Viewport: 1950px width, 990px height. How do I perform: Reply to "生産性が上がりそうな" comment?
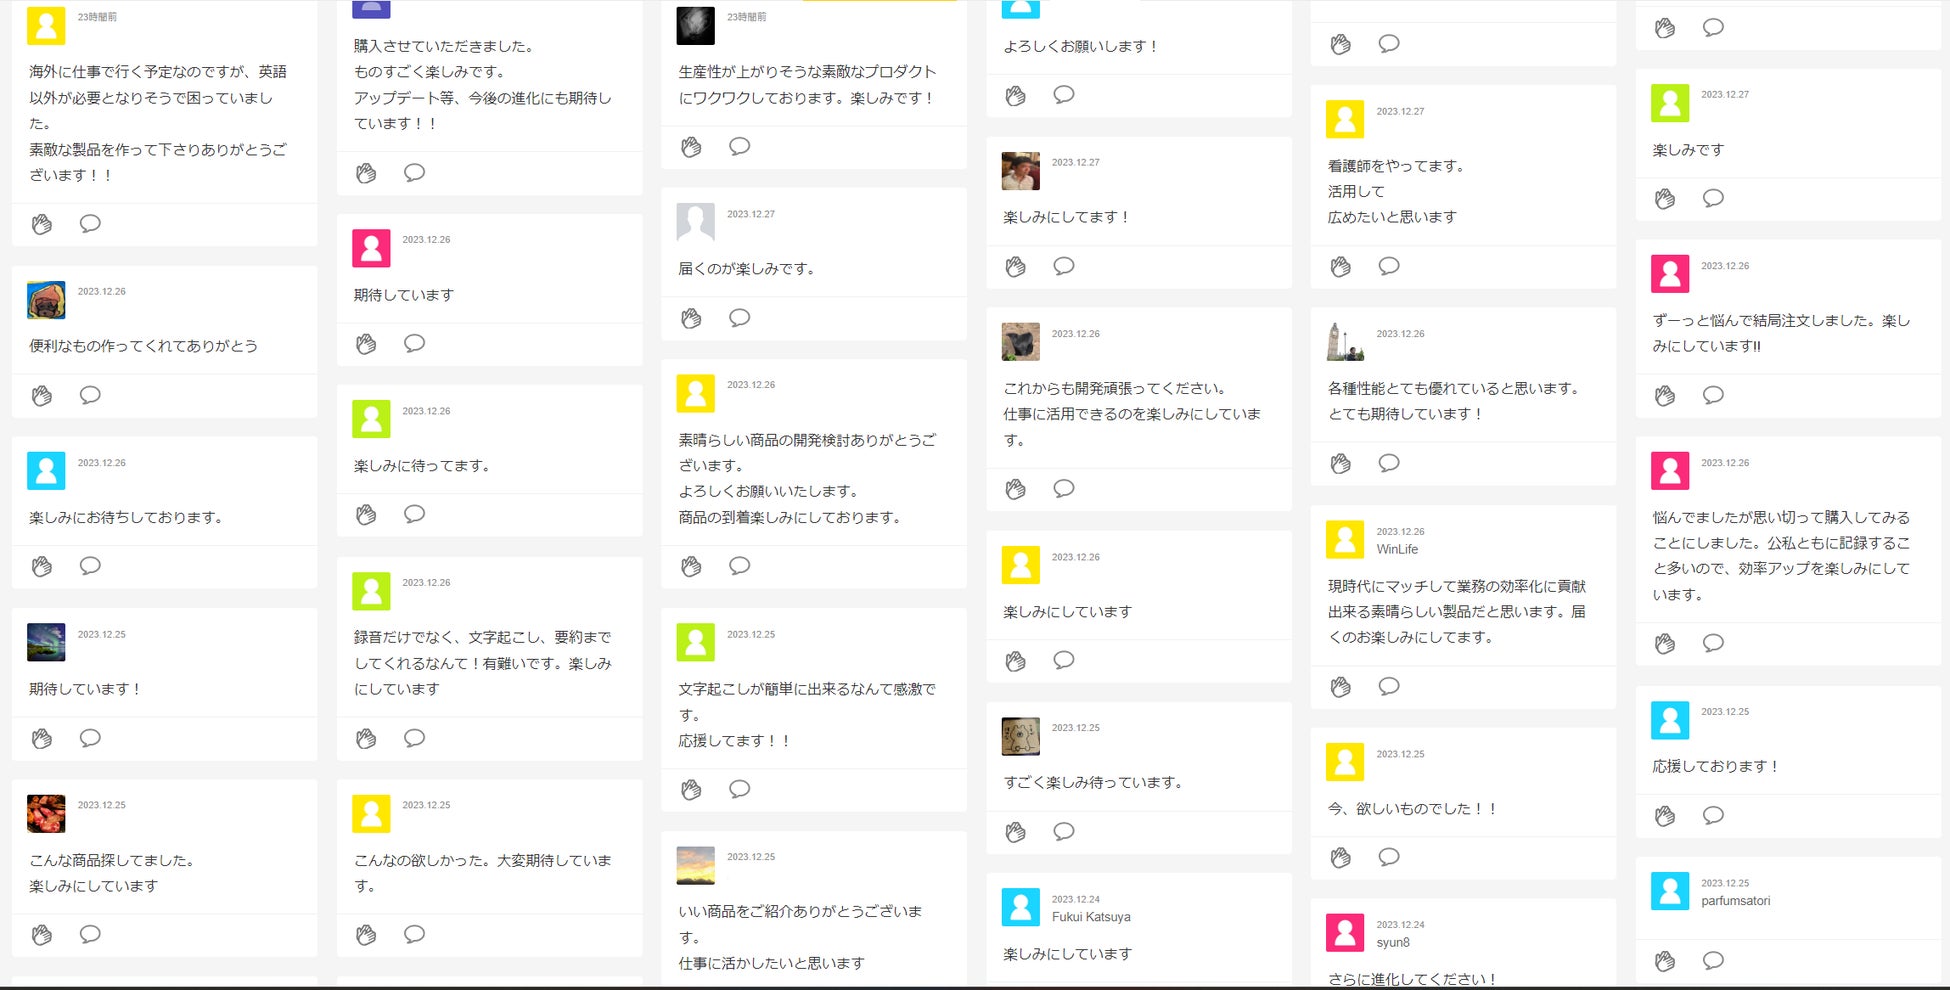point(739,146)
